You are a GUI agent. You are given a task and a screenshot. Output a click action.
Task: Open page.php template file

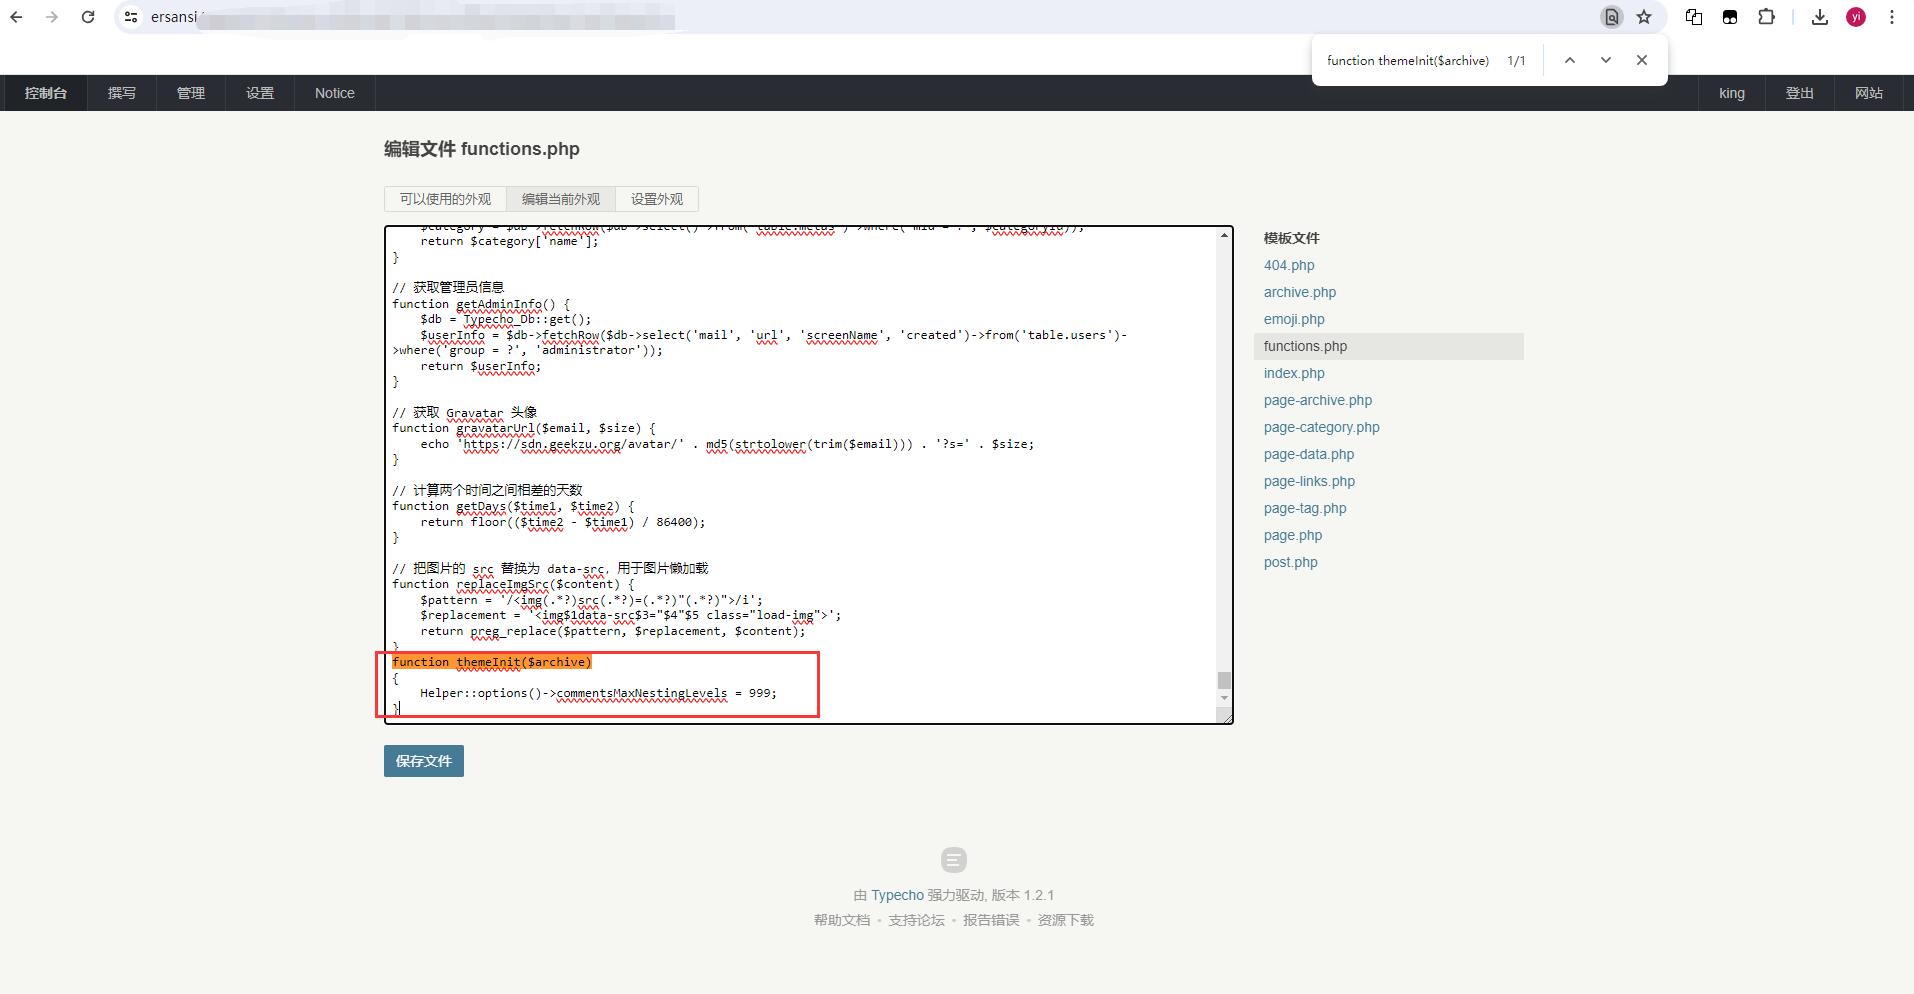tap(1293, 535)
